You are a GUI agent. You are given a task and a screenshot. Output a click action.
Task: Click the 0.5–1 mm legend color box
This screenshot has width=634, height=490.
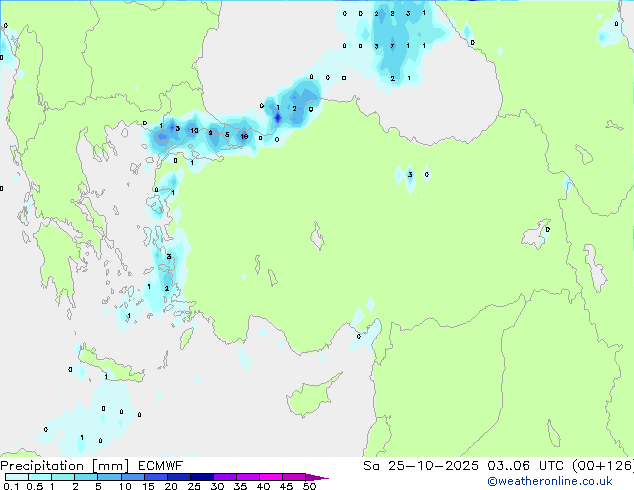[40, 477]
